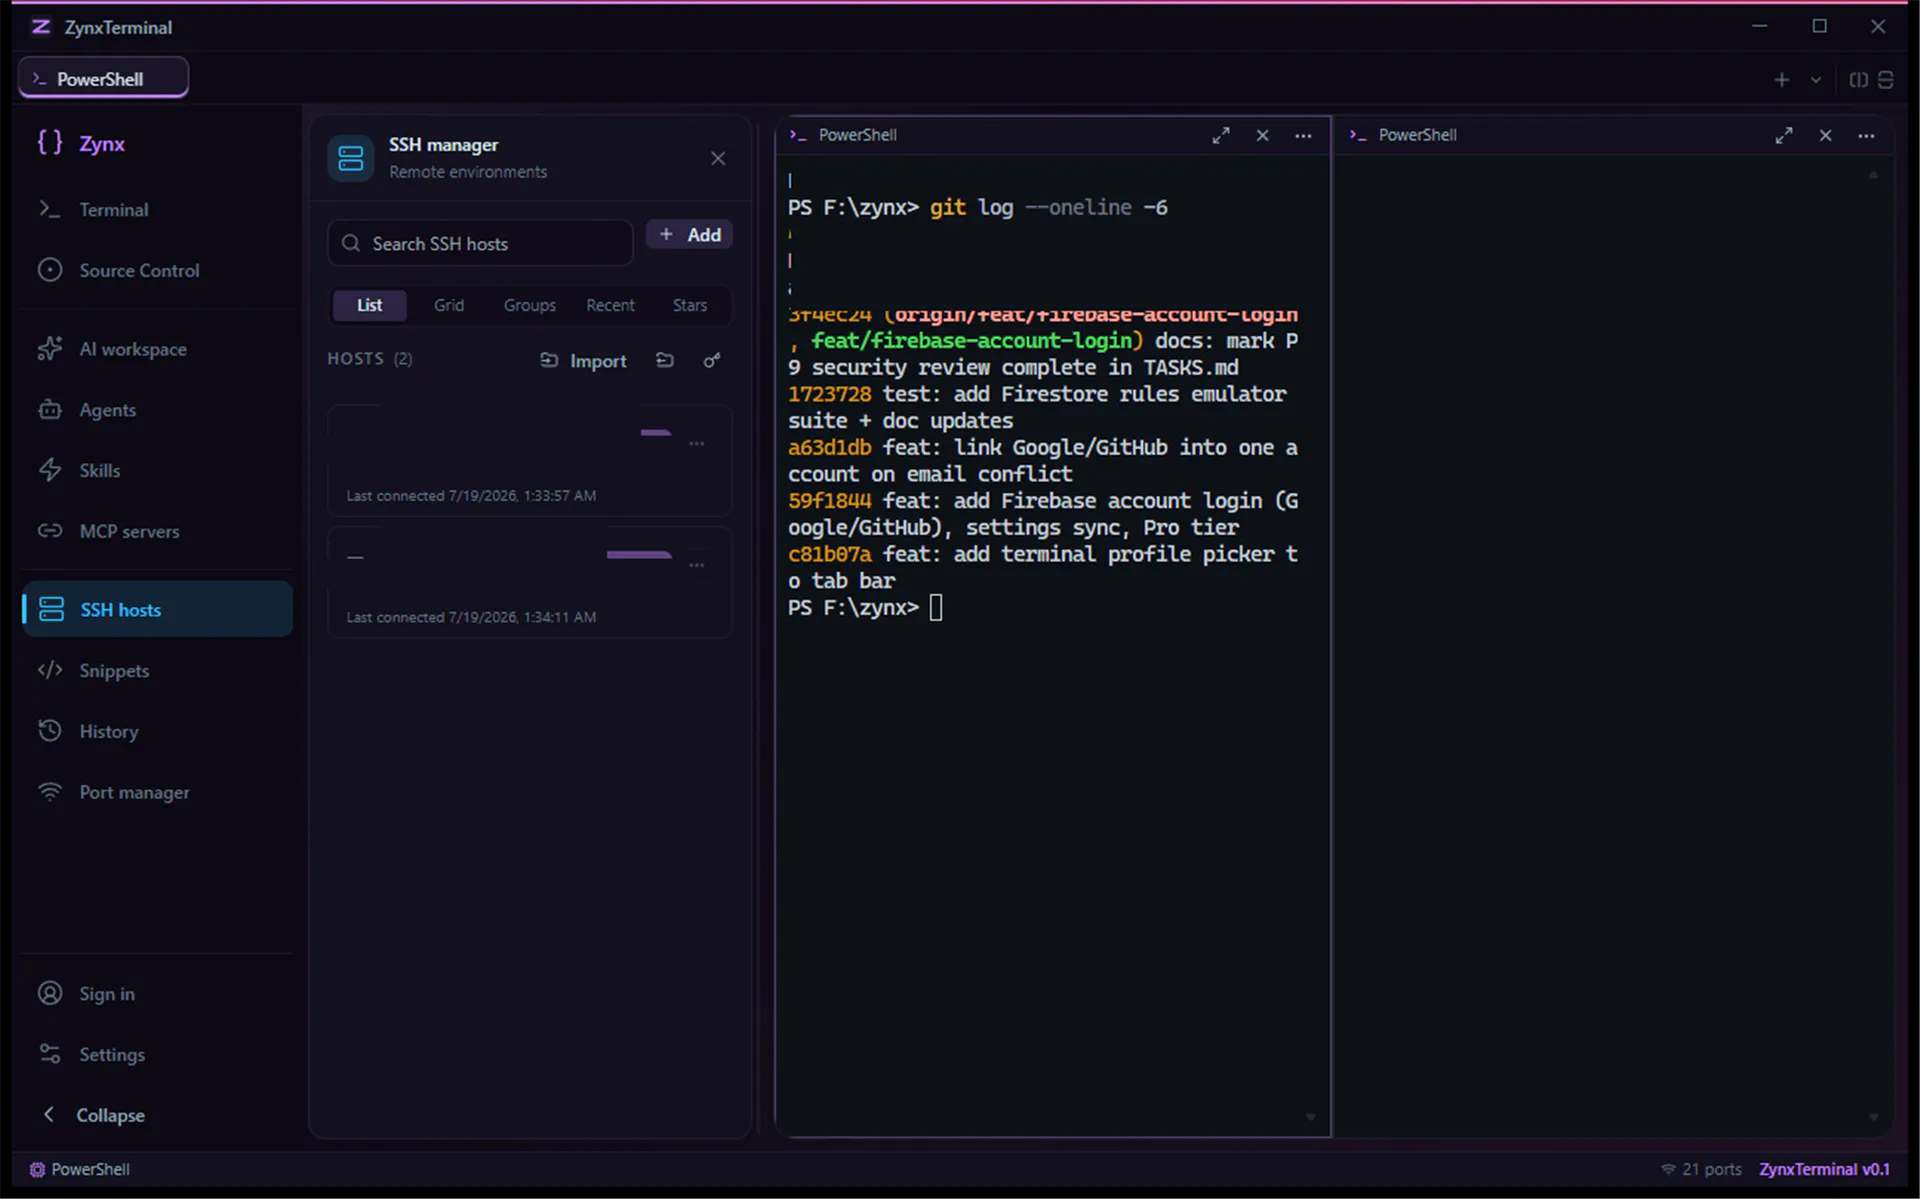Image resolution: width=1920 pixels, height=1199 pixels.
Task: Click commit hash 59f1844 in terminal
Action: click(829, 501)
